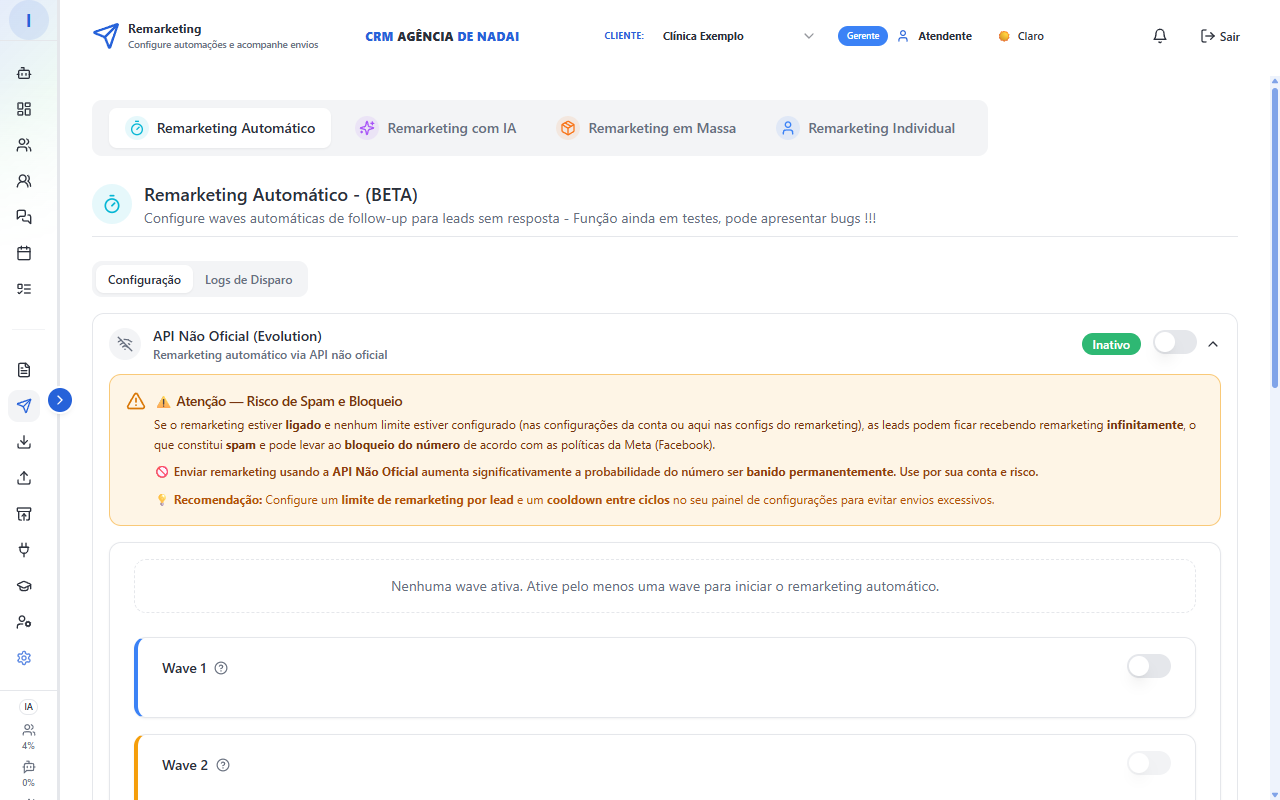Click the warning triangle in the alert box
This screenshot has height=800, width=1280.
(x=136, y=401)
